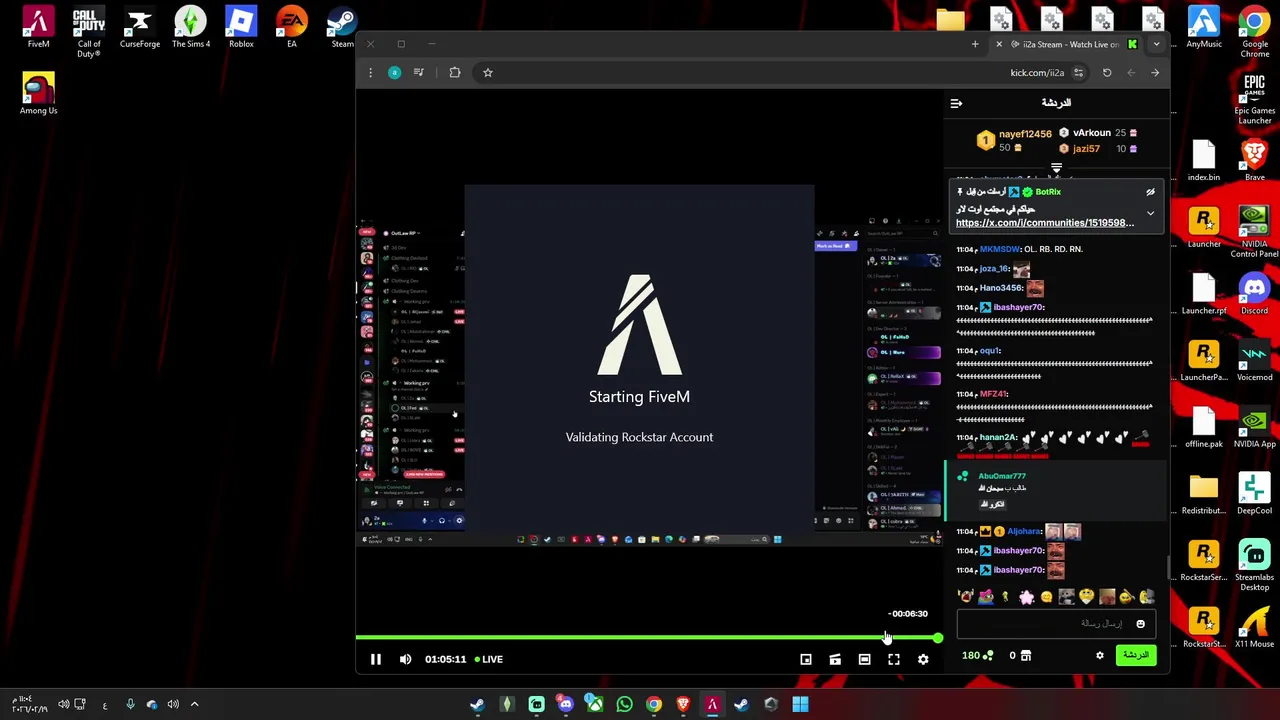Open the tab search dropdown arrow
Screen dimensions: 1280x720
[1156, 44]
